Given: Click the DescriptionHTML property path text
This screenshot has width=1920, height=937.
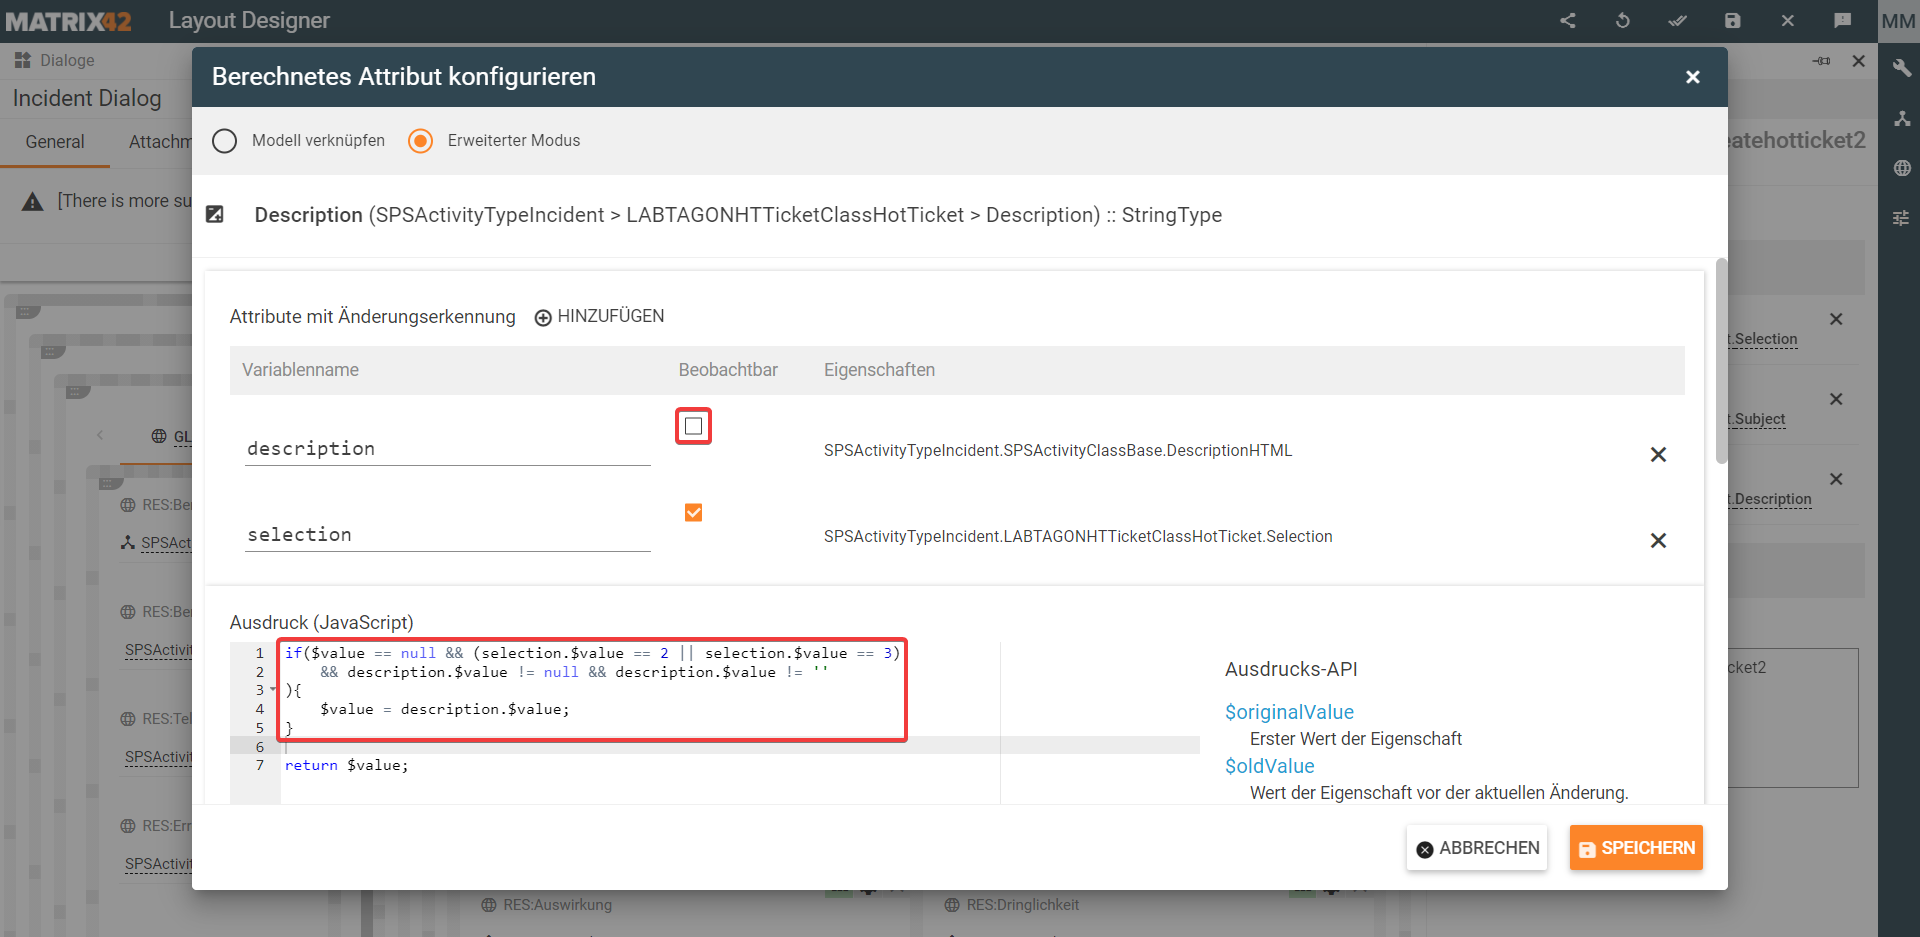Looking at the screenshot, I should pyautogui.click(x=1058, y=451).
